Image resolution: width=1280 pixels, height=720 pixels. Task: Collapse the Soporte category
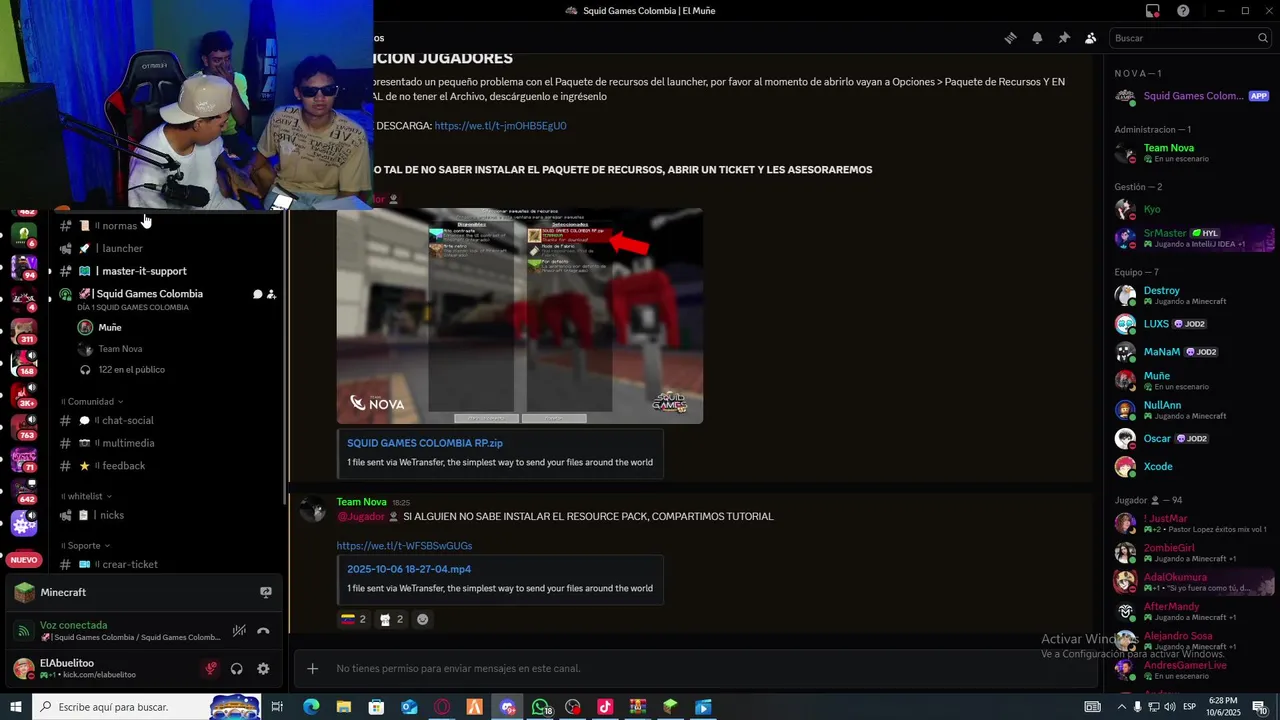click(x=87, y=546)
